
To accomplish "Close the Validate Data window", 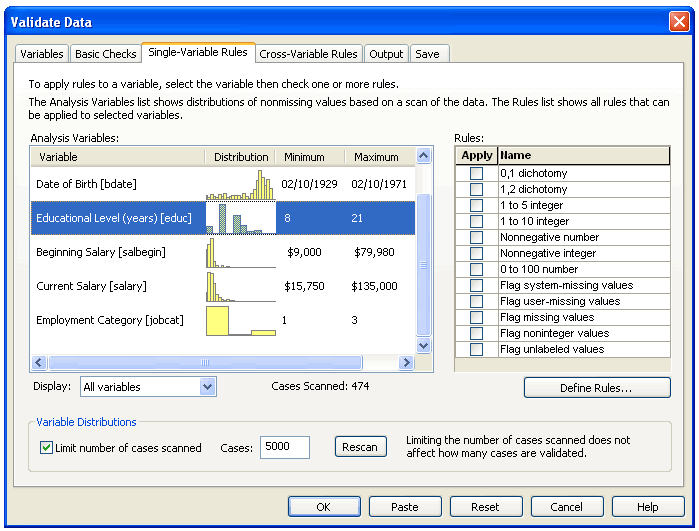I will pos(679,21).
